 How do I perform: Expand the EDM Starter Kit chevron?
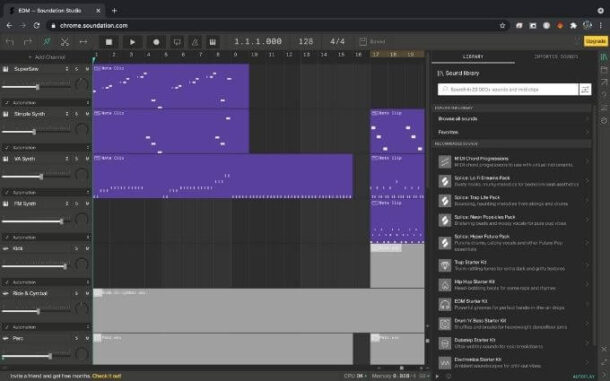point(587,304)
